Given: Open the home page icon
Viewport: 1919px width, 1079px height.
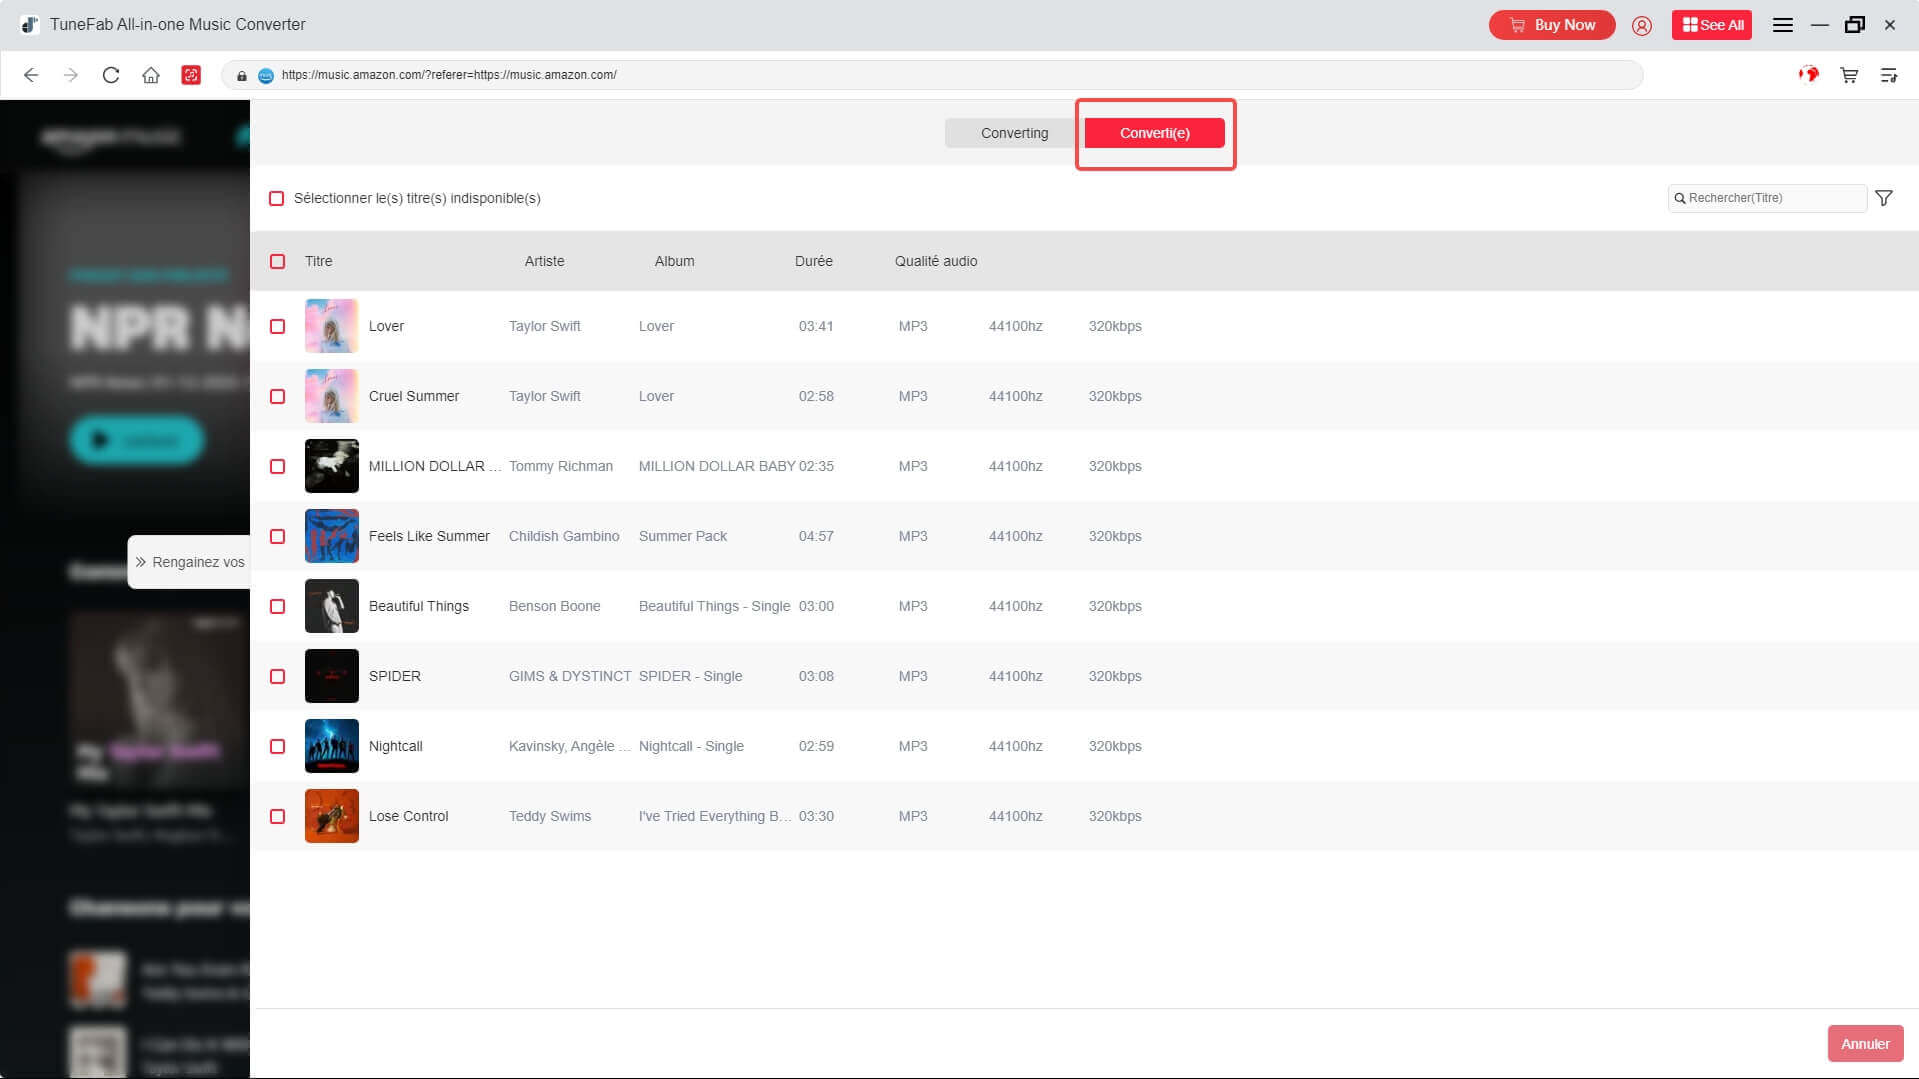Looking at the screenshot, I should [x=151, y=75].
